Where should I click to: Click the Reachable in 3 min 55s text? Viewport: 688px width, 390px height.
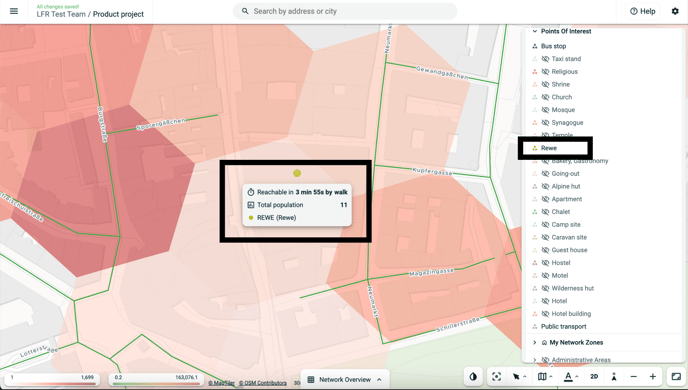click(302, 192)
